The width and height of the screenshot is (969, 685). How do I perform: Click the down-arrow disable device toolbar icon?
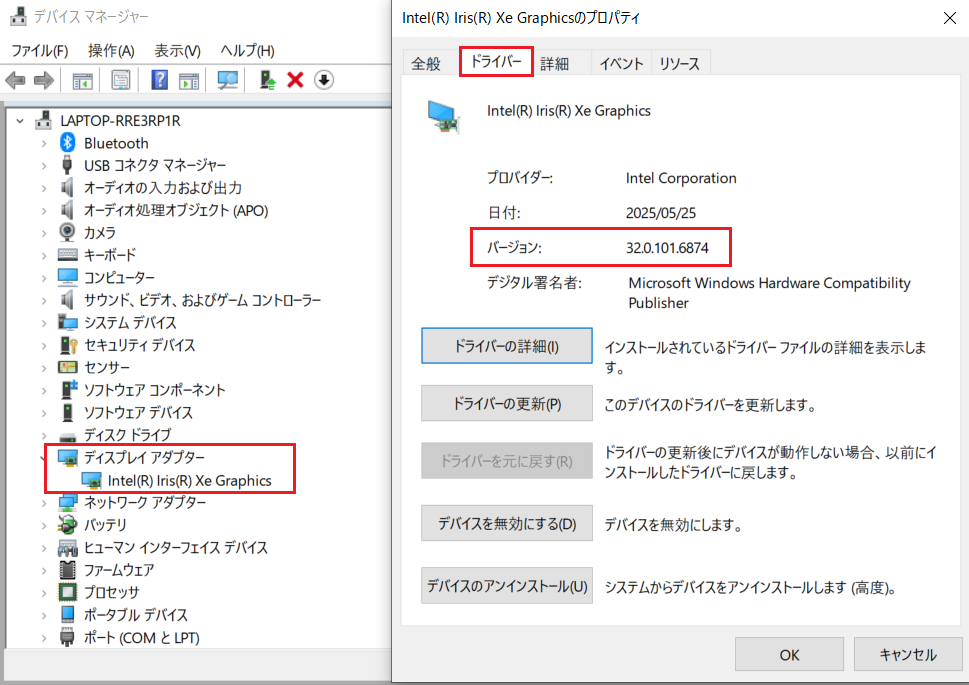point(324,80)
